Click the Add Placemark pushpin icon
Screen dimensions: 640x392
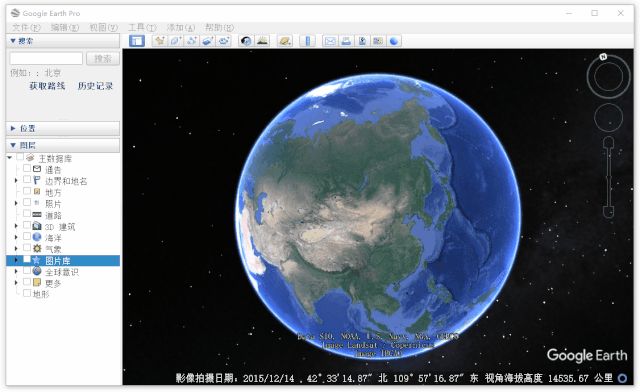[160, 41]
